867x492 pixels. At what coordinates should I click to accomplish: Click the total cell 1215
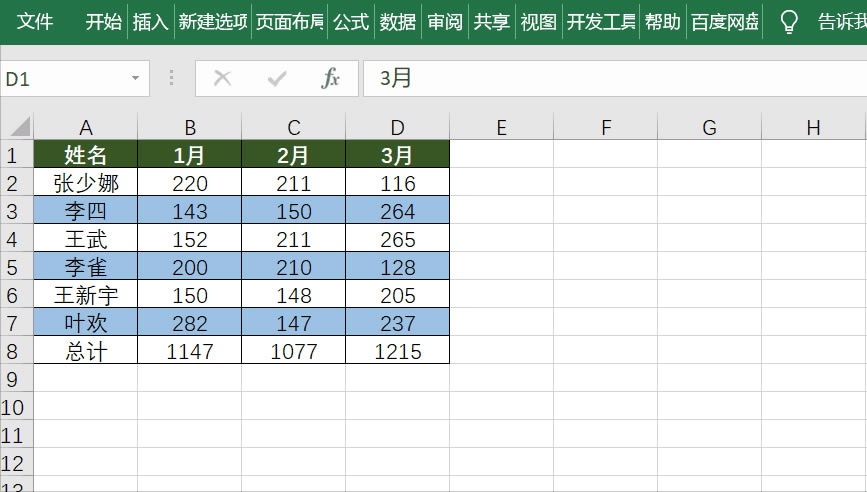tap(398, 351)
